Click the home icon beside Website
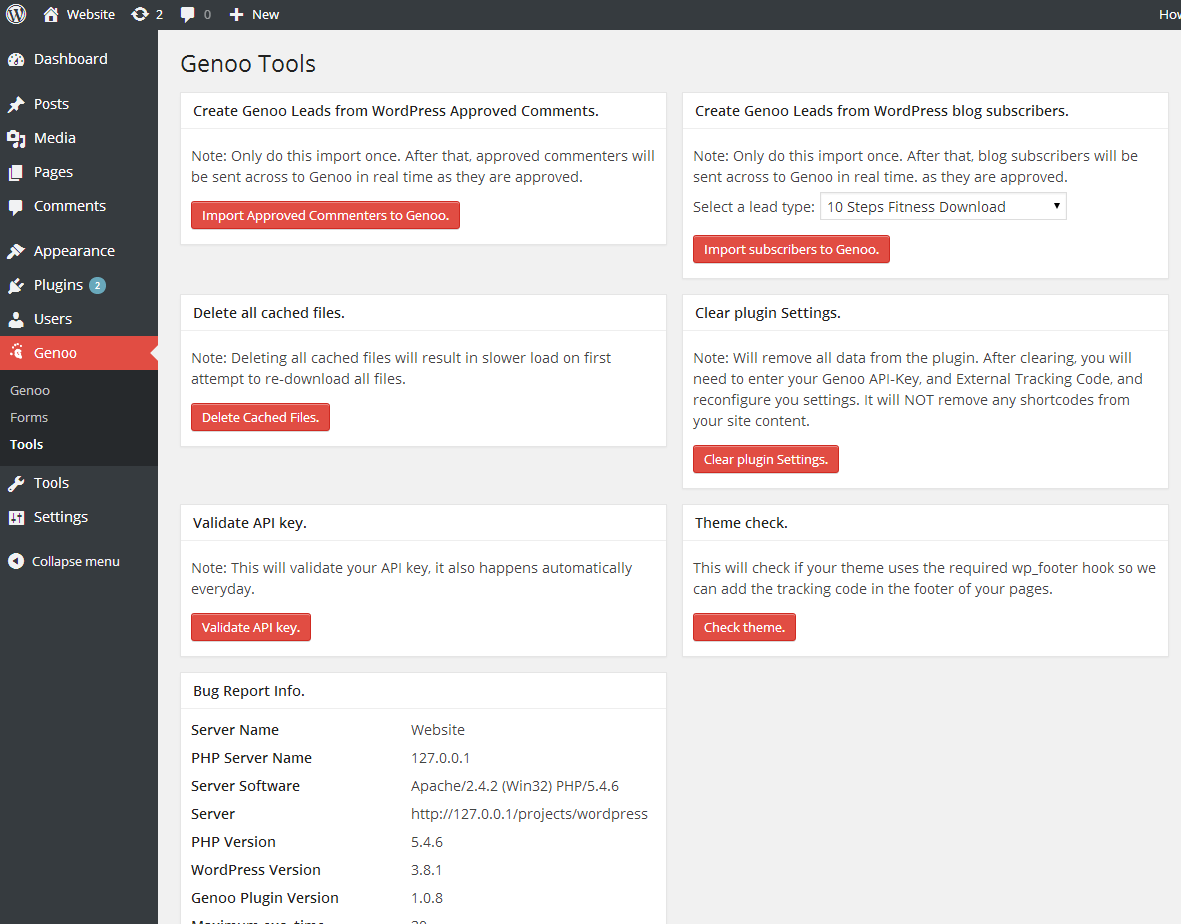 (50, 14)
